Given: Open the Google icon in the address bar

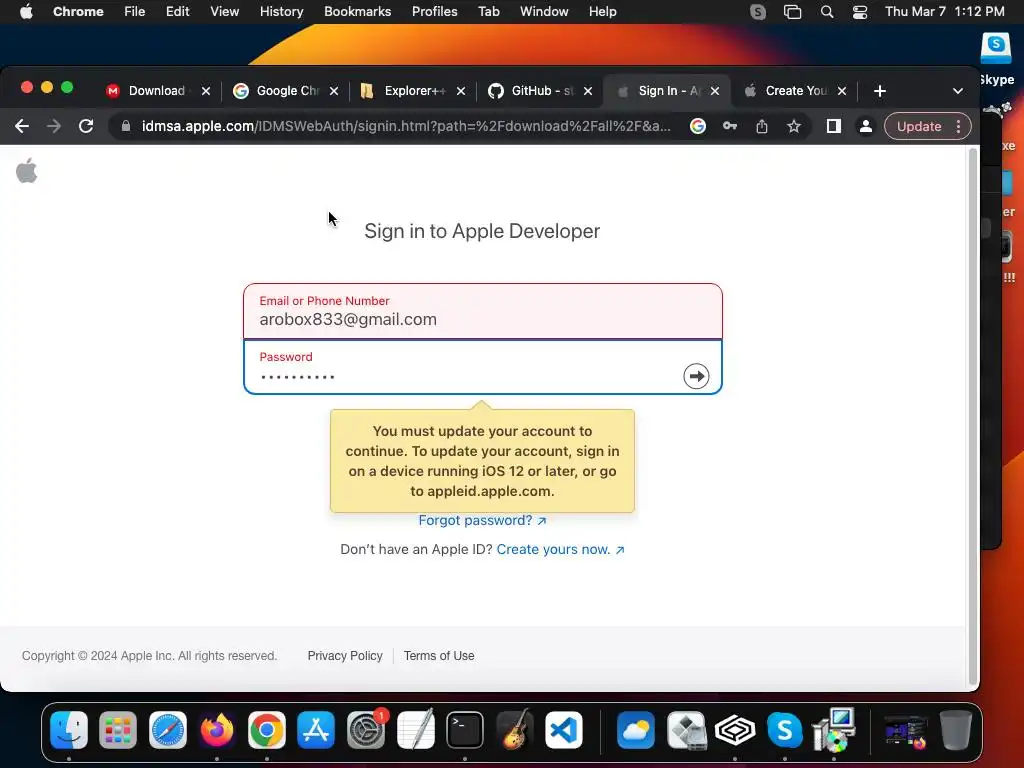Looking at the screenshot, I should click(x=697, y=126).
